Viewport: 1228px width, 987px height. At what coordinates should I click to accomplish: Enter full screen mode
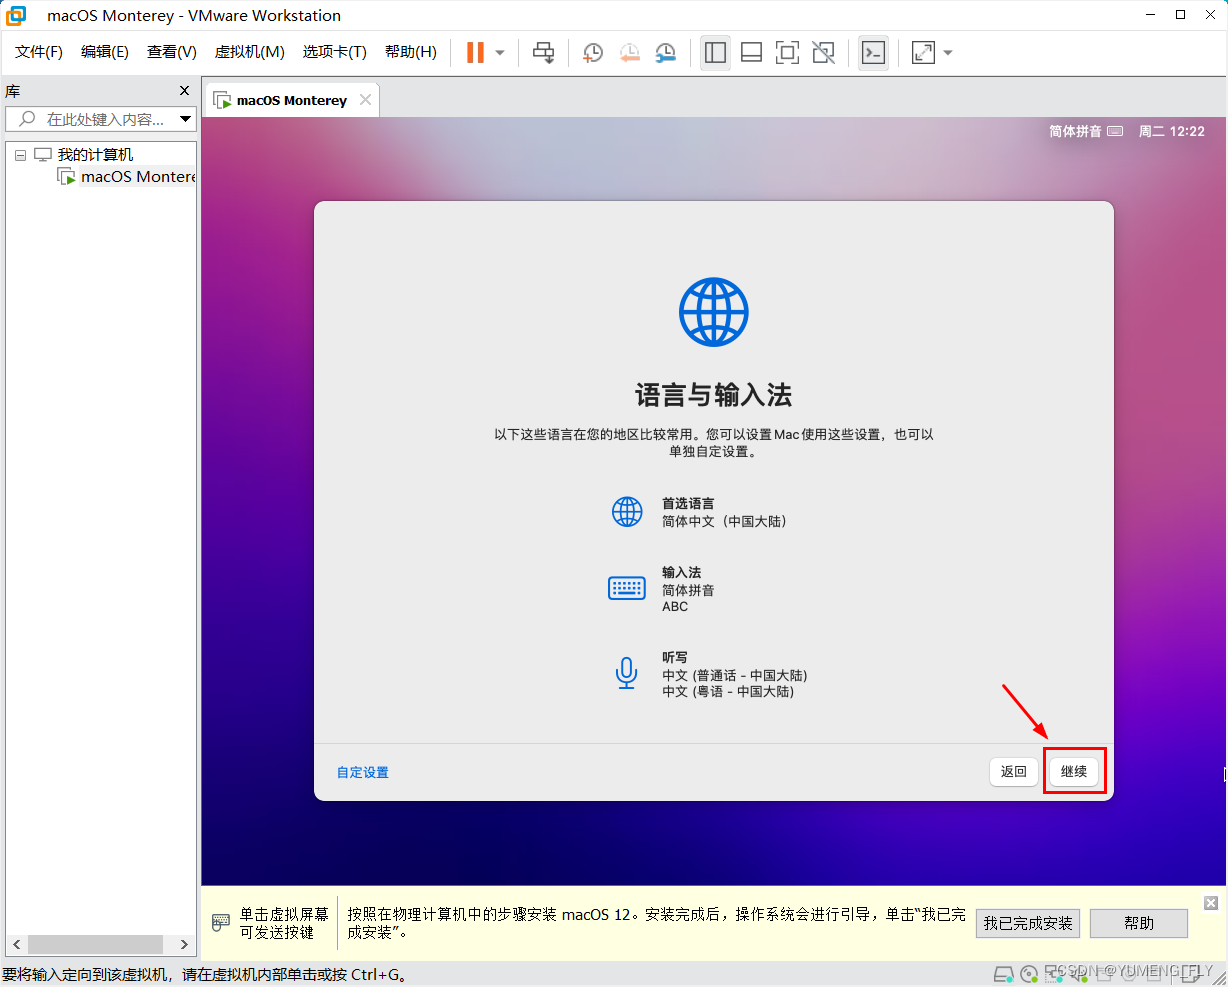(787, 52)
